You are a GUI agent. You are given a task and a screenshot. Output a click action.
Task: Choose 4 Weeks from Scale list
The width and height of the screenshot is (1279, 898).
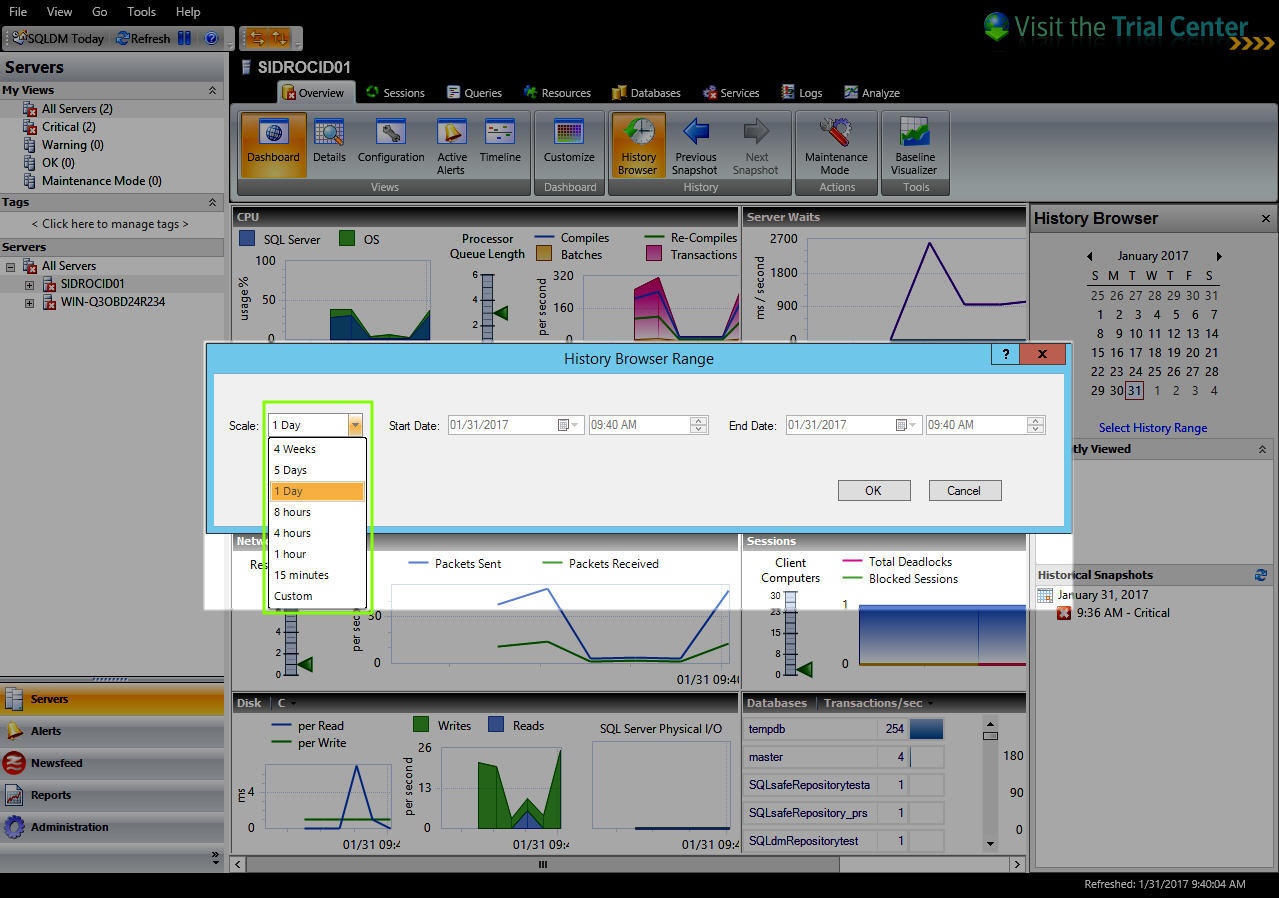[x=317, y=449]
